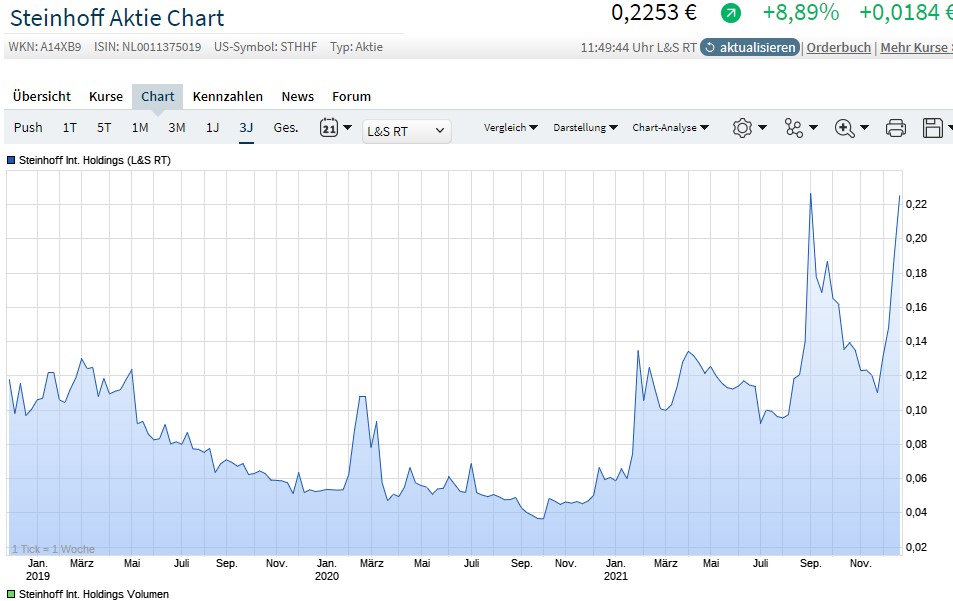The width and height of the screenshot is (953, 601).
Task: Switch to the Kennzahlen tab
Action: 229,96
